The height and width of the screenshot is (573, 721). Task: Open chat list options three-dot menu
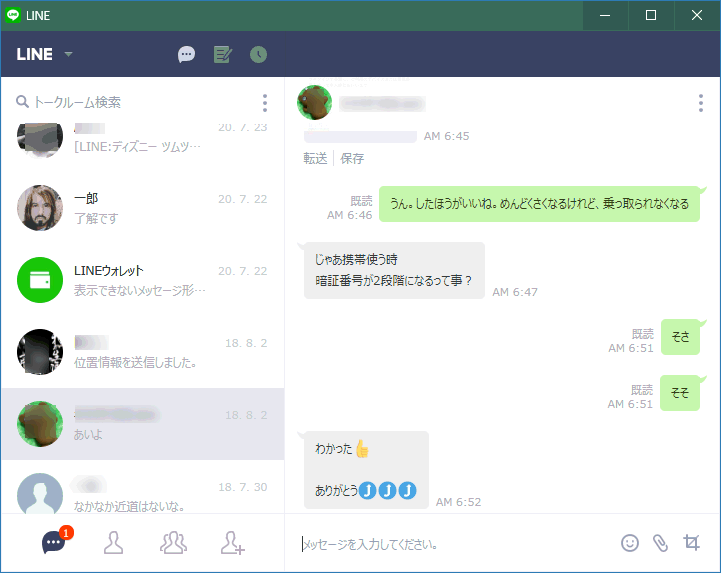(x=265, y=103)
